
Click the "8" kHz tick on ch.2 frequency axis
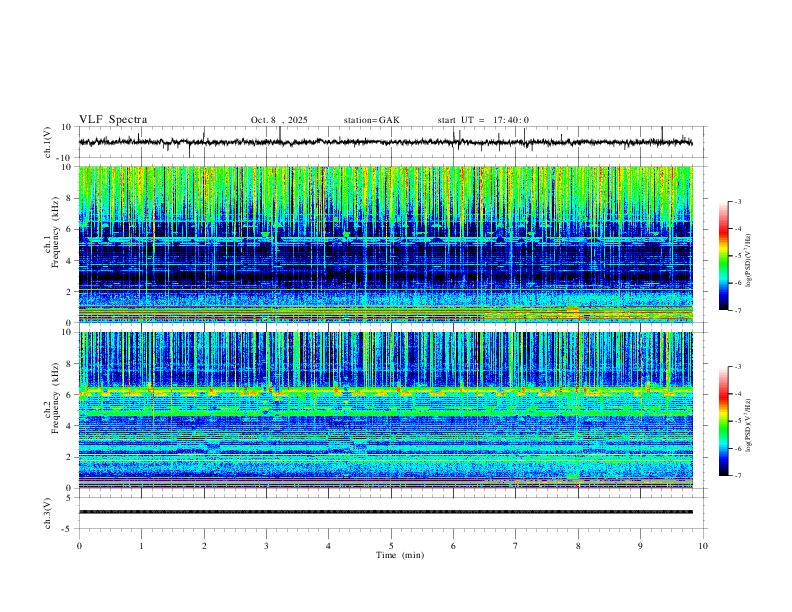tap(69, 364)
